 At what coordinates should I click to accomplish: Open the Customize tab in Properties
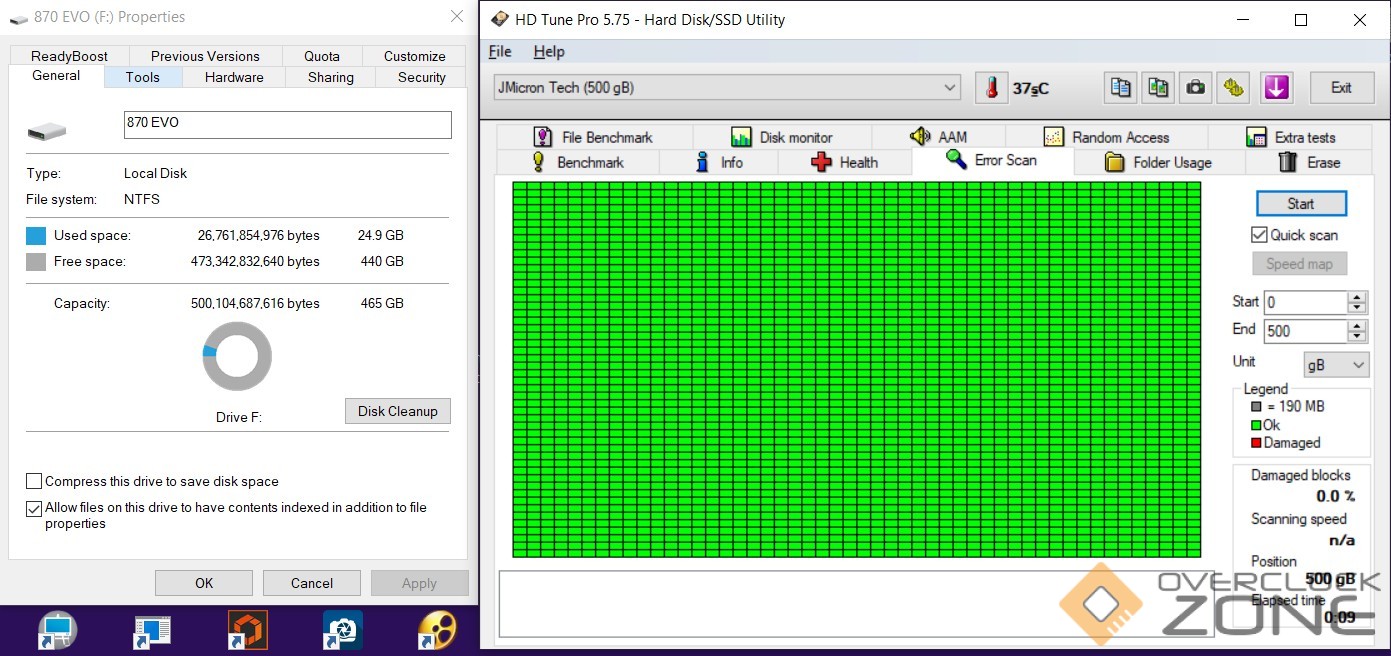coord(415,56)
